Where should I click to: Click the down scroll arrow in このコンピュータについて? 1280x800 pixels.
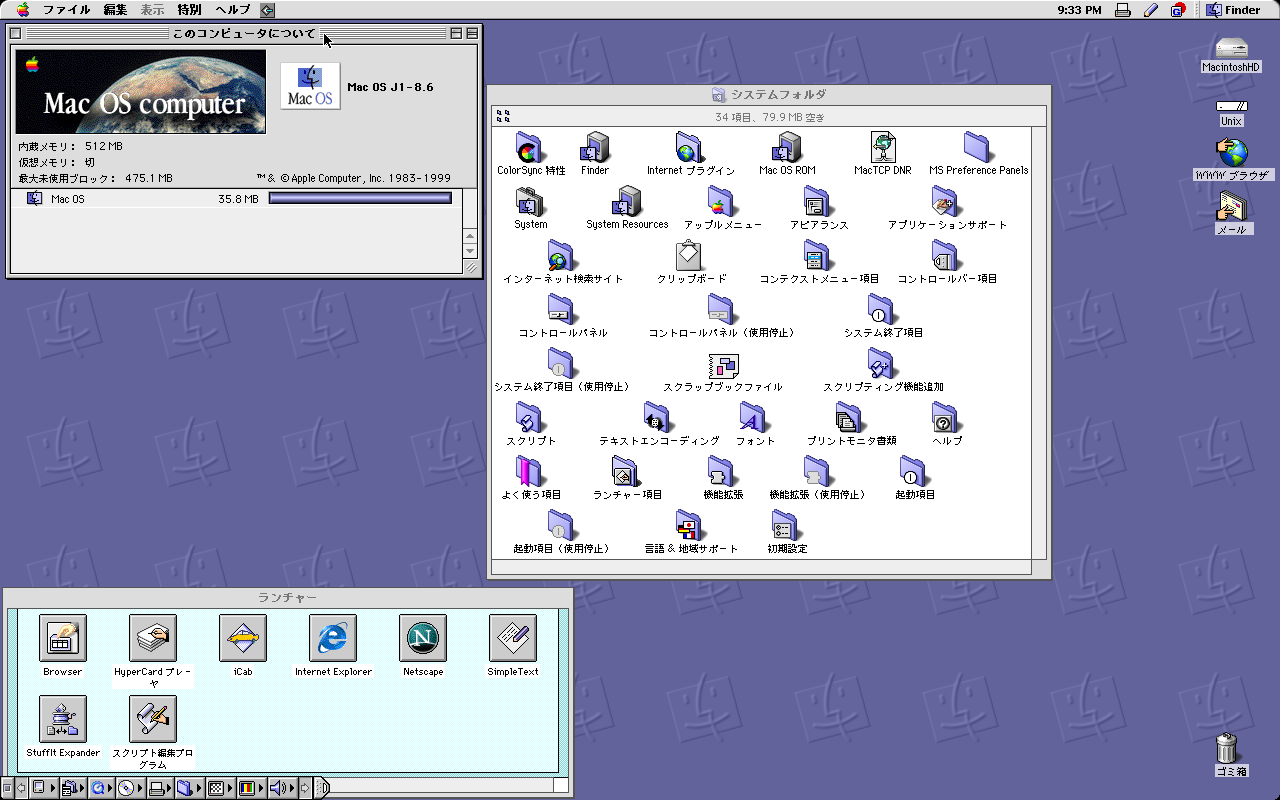[470, 252]
